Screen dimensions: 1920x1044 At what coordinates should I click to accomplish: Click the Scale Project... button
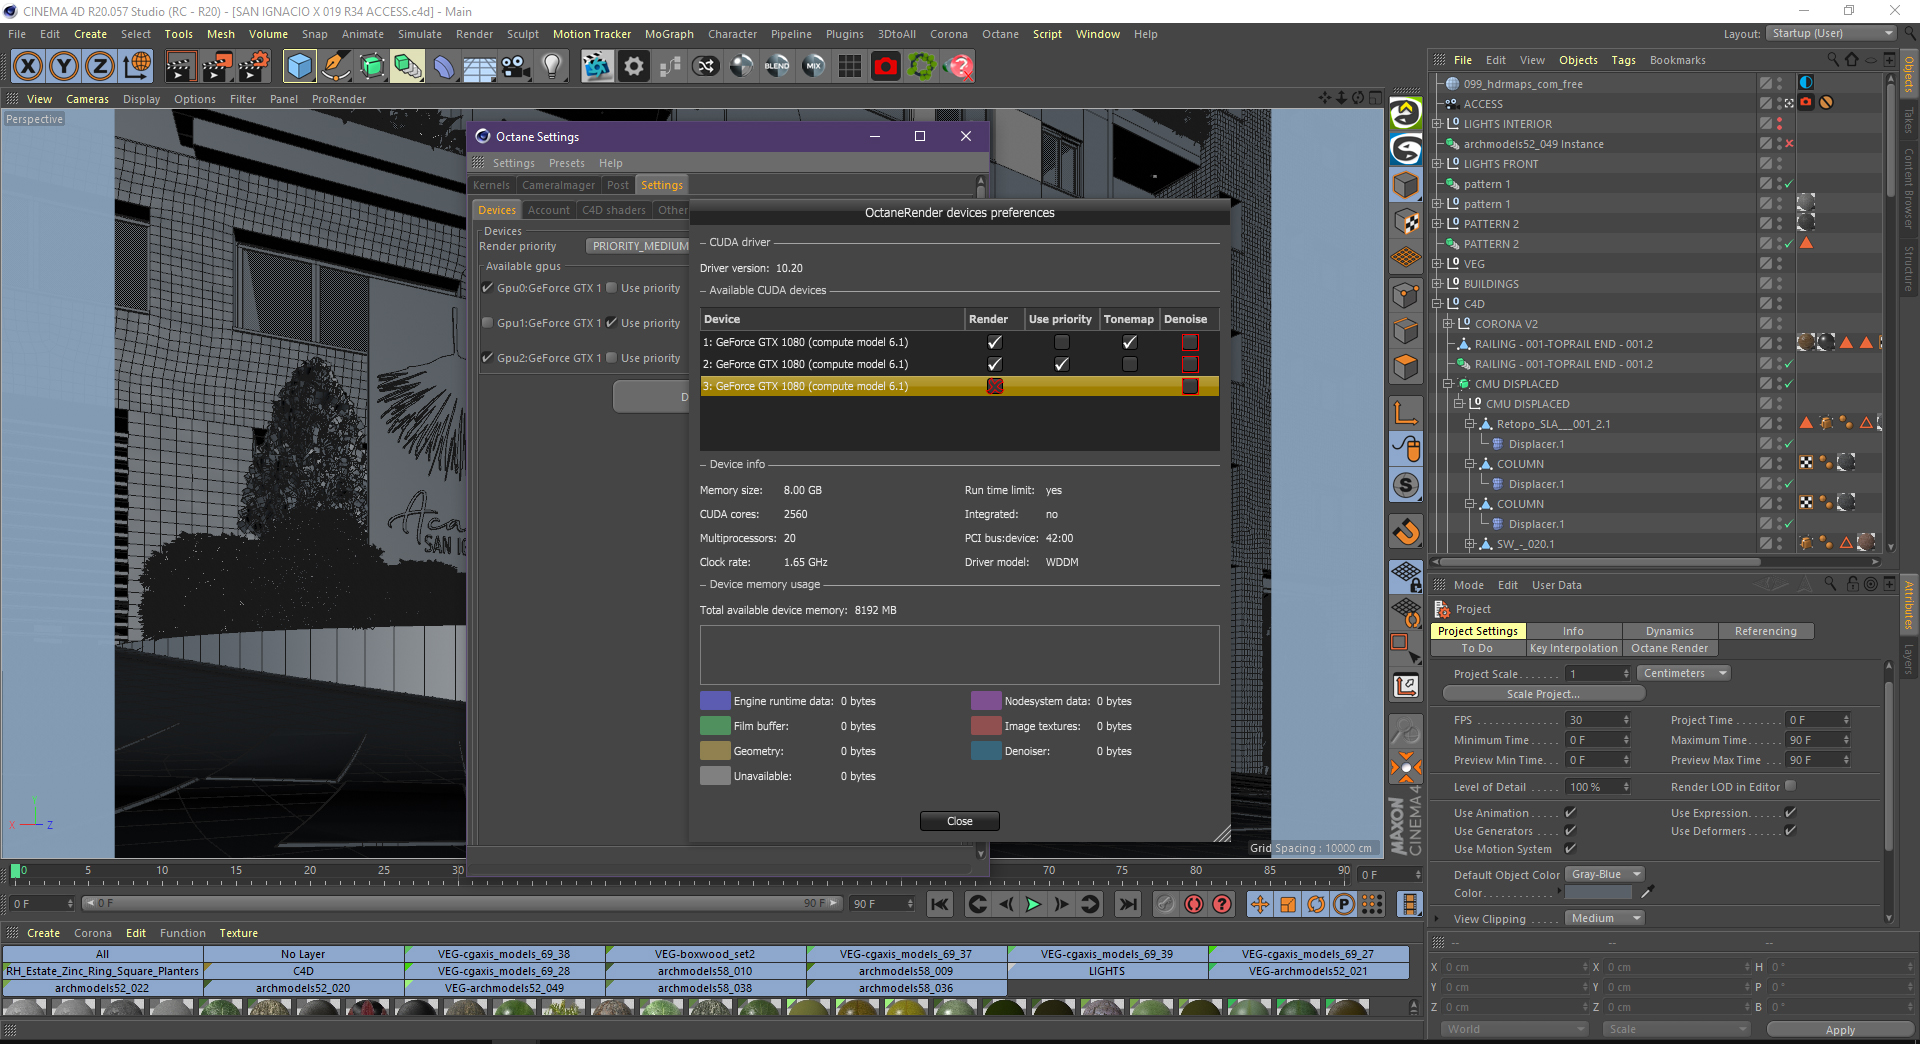pos(1543,694)
